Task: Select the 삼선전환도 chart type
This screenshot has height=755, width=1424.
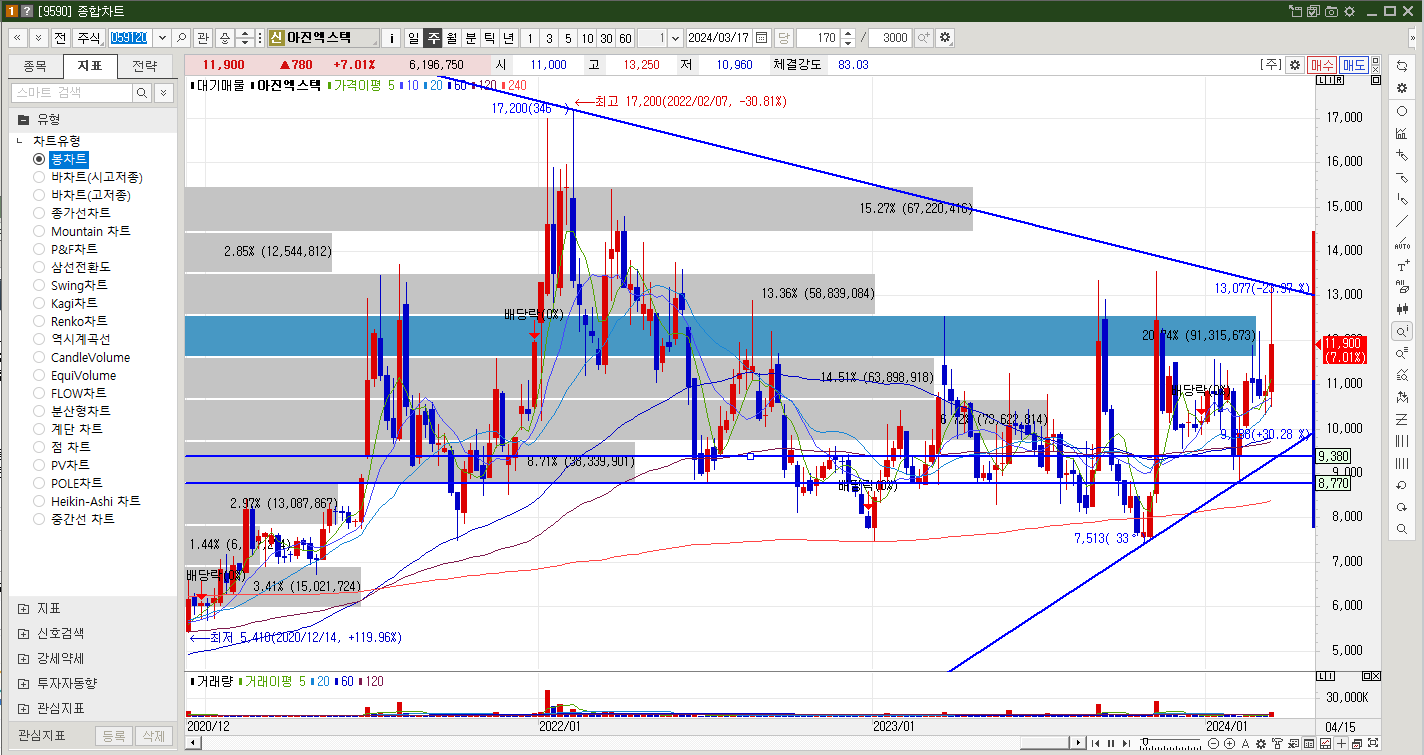Action: pos(80,267)
